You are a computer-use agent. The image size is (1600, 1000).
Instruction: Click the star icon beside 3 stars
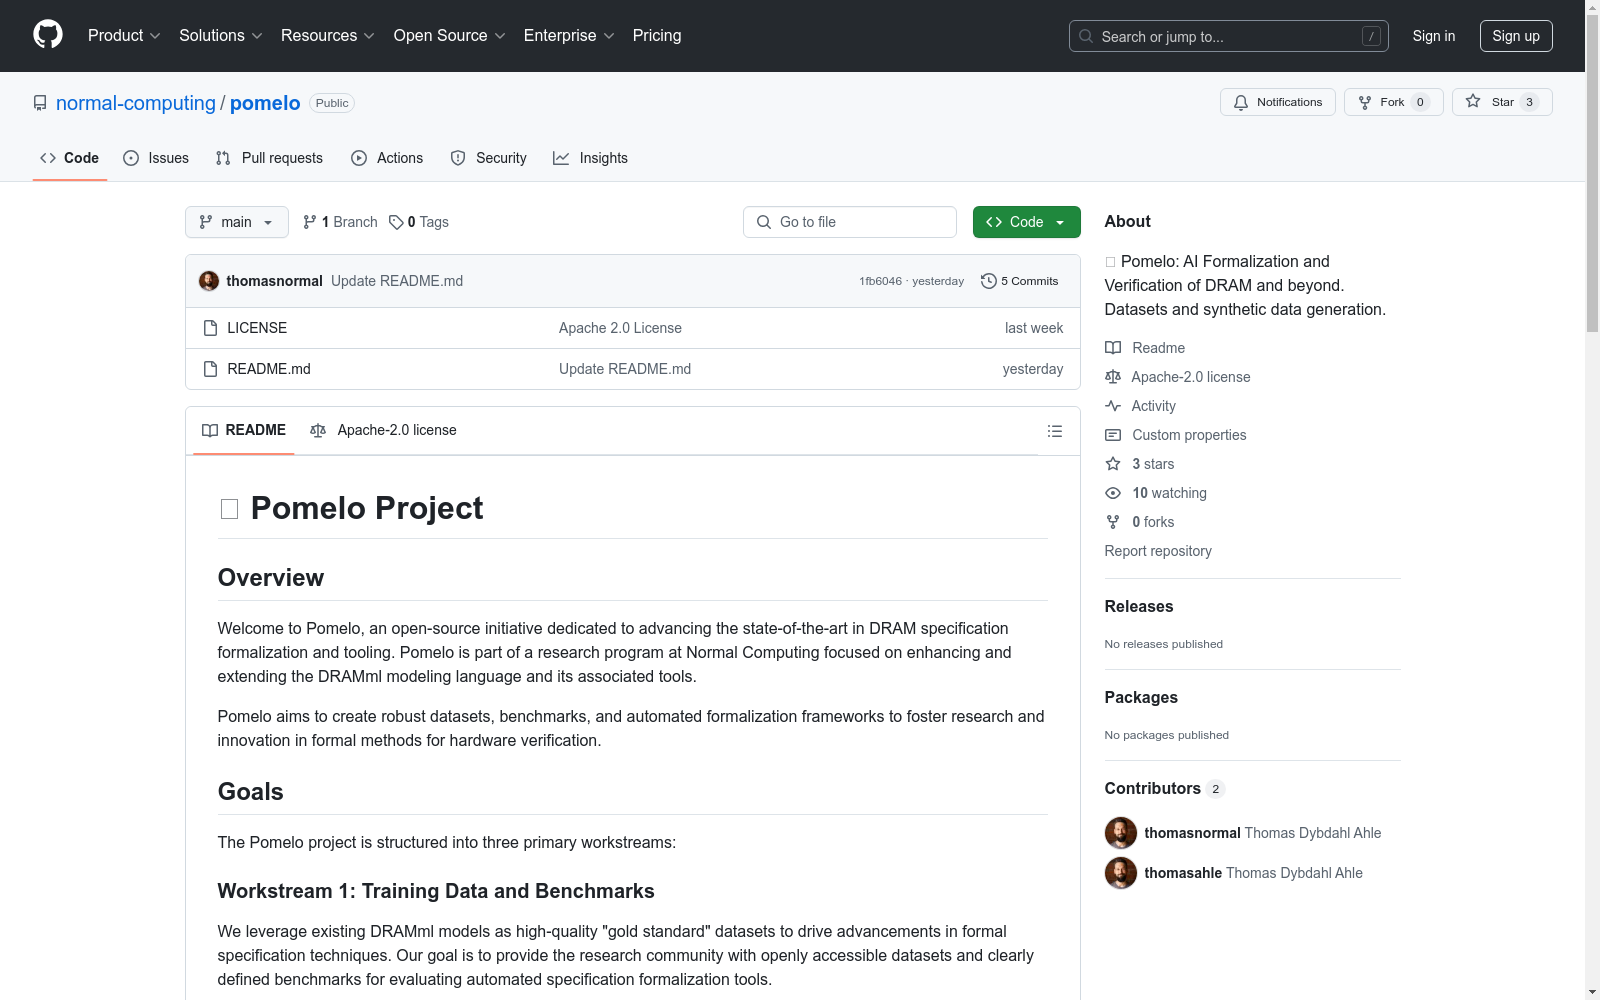click(x=1113, y=464)
